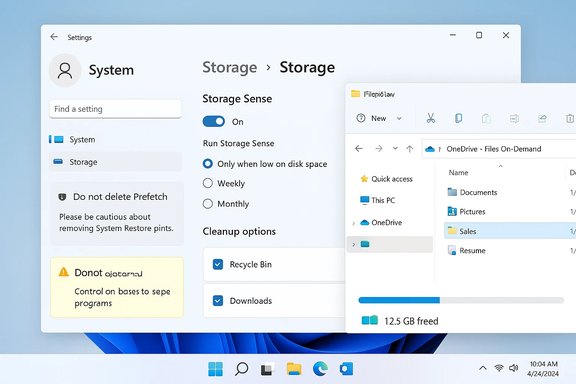Uncheck the Recycle Bin checkbox
This screenshot has width=576, height=384.
[x=218, y=264]
